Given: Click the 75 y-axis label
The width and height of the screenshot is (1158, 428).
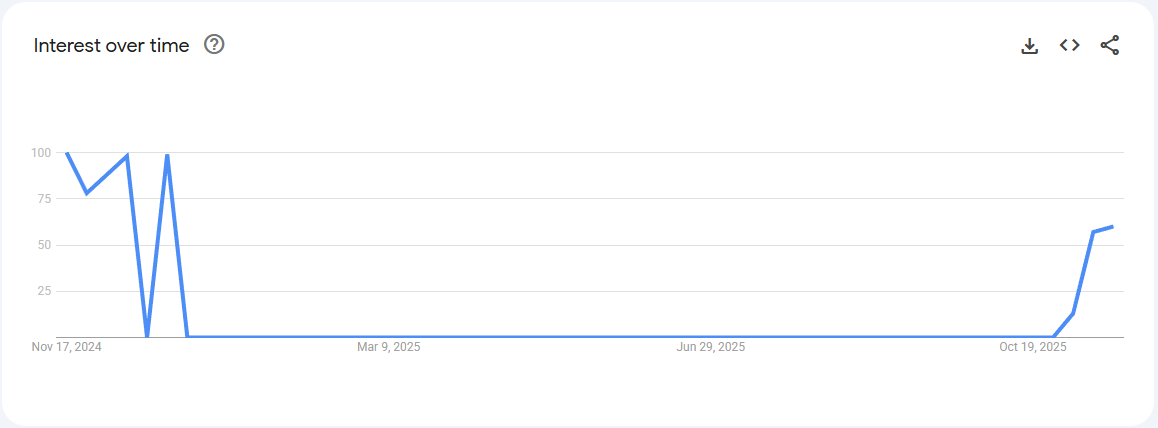Looking at the screenshot, I should click(x=43, y=199).
